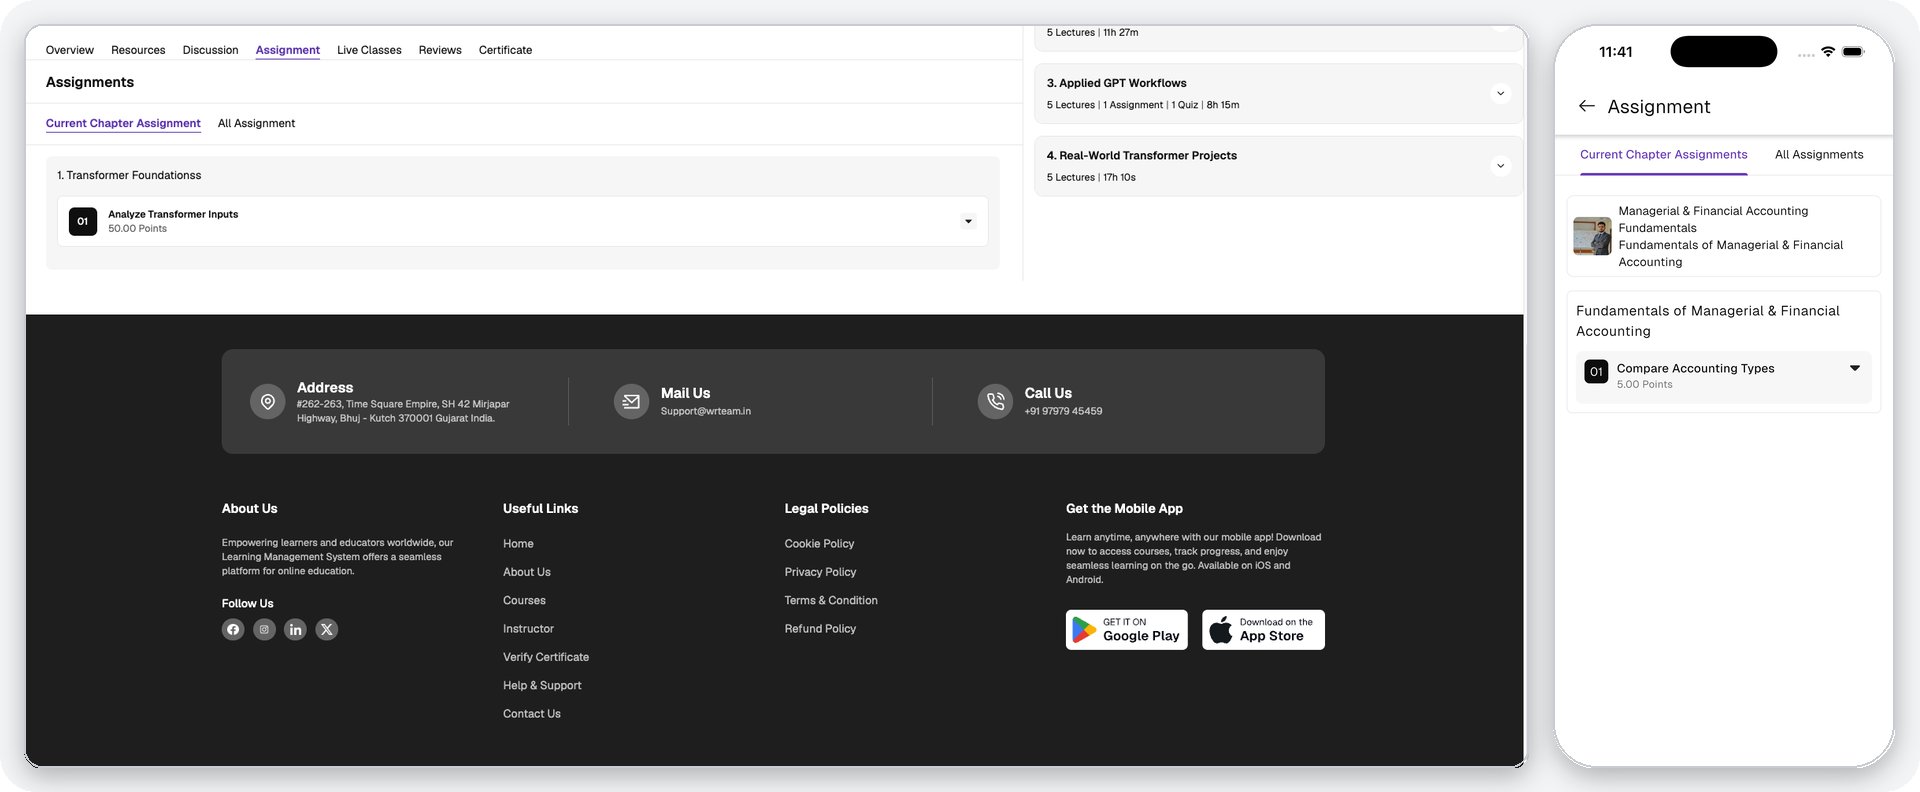Open the Contact Us footer link

(x=532, y=714)
